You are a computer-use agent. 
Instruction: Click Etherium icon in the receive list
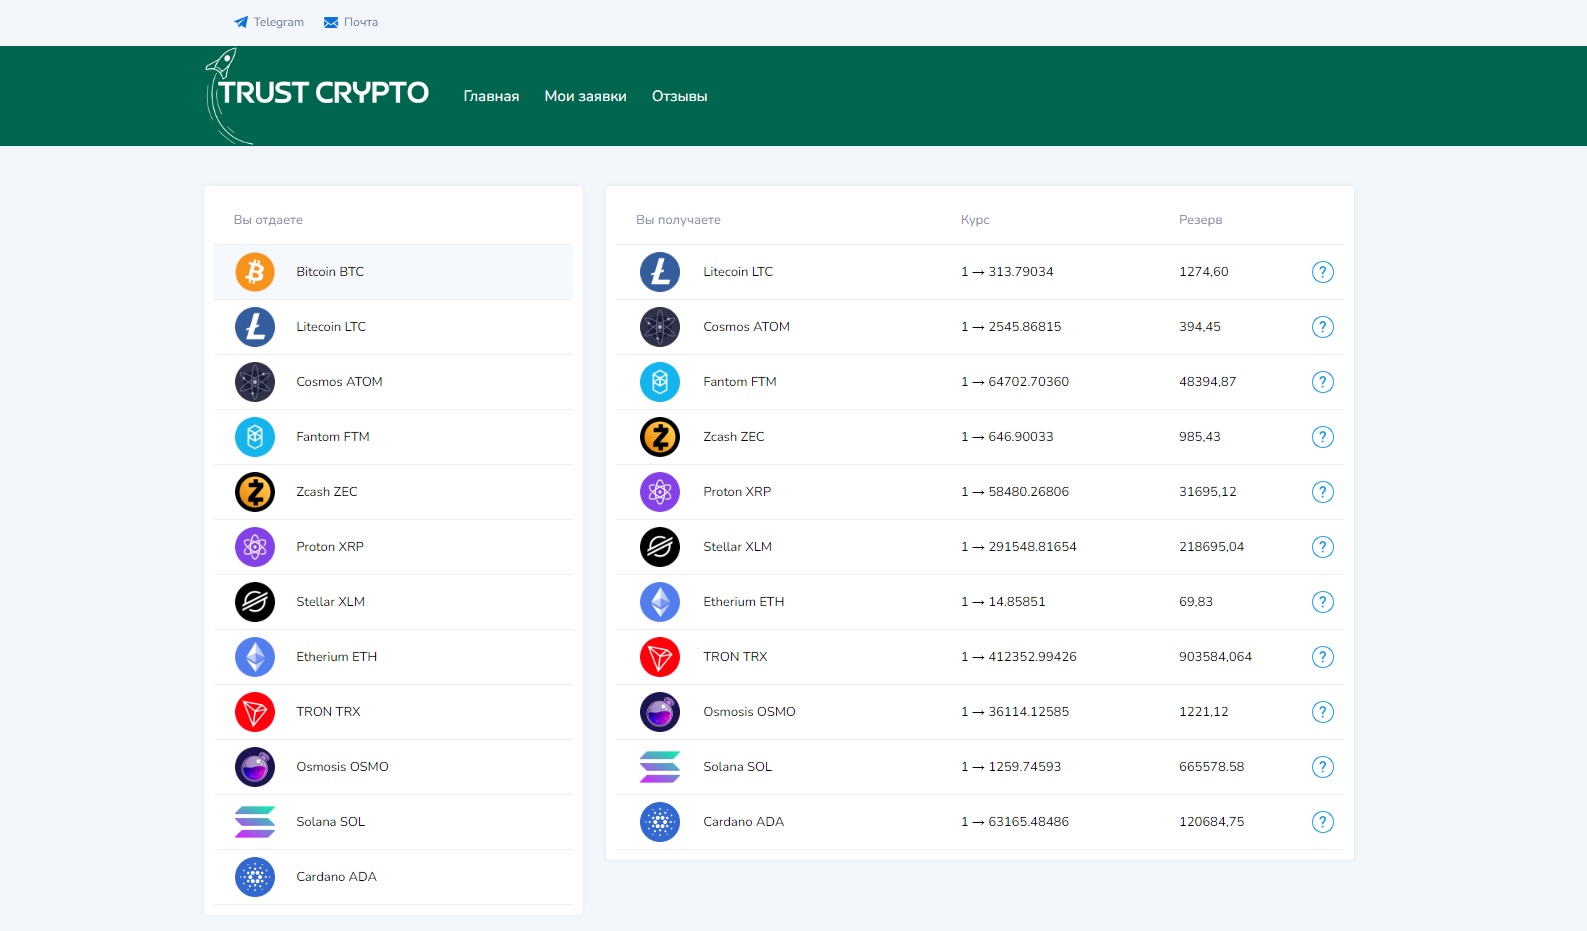click(660, 602)
